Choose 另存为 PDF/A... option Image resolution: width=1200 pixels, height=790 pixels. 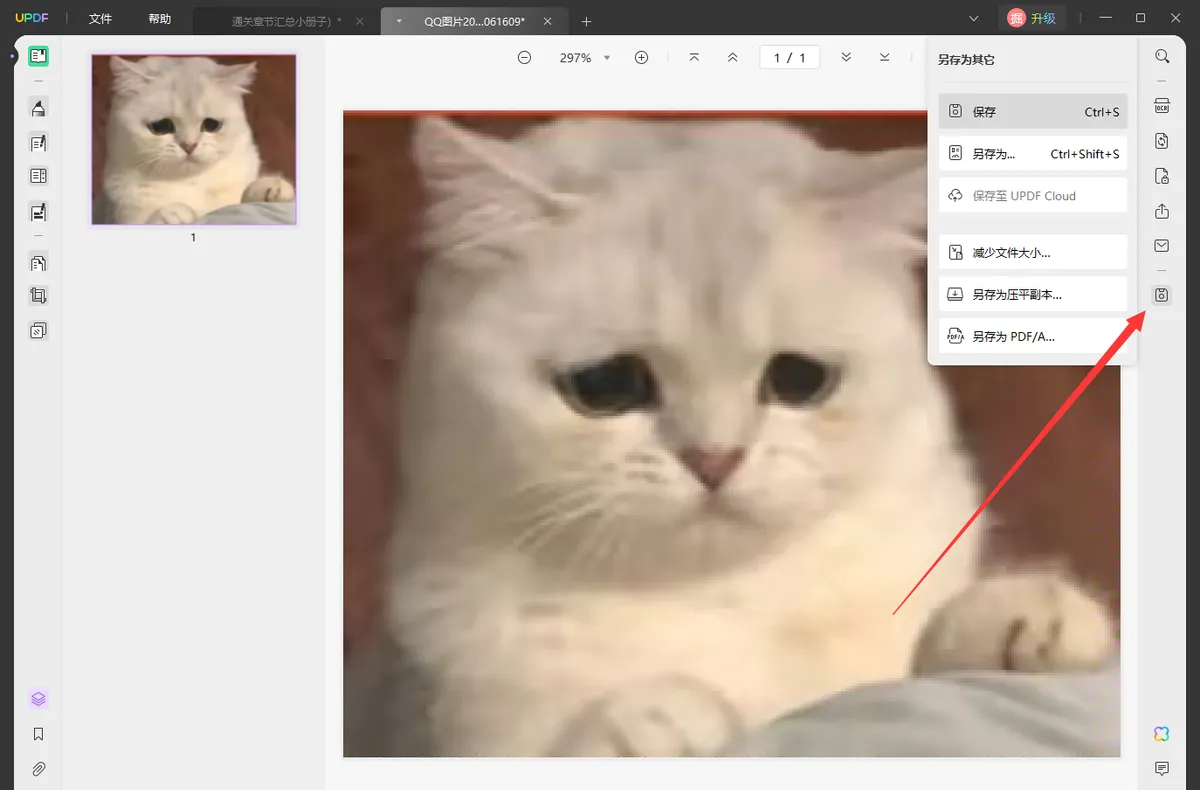[1033, 337]
